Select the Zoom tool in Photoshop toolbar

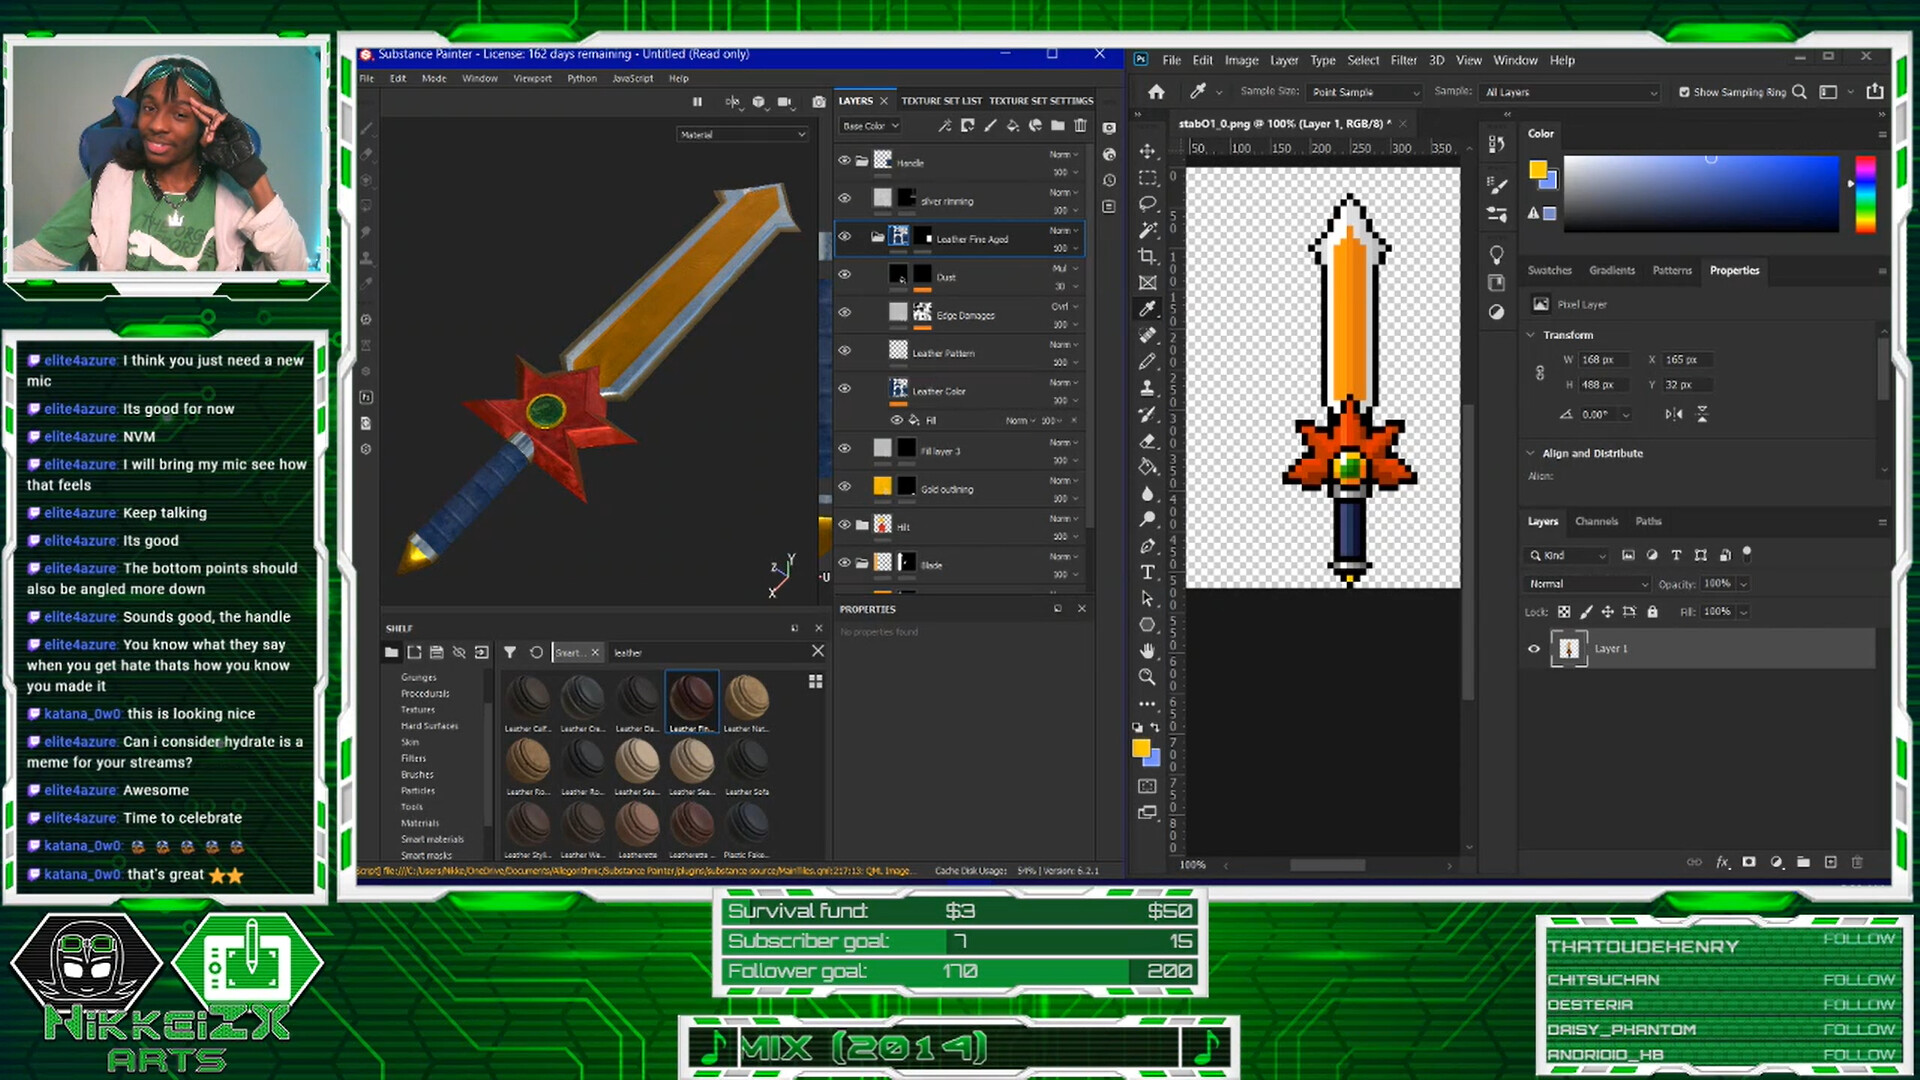[x=1147, y=677]
